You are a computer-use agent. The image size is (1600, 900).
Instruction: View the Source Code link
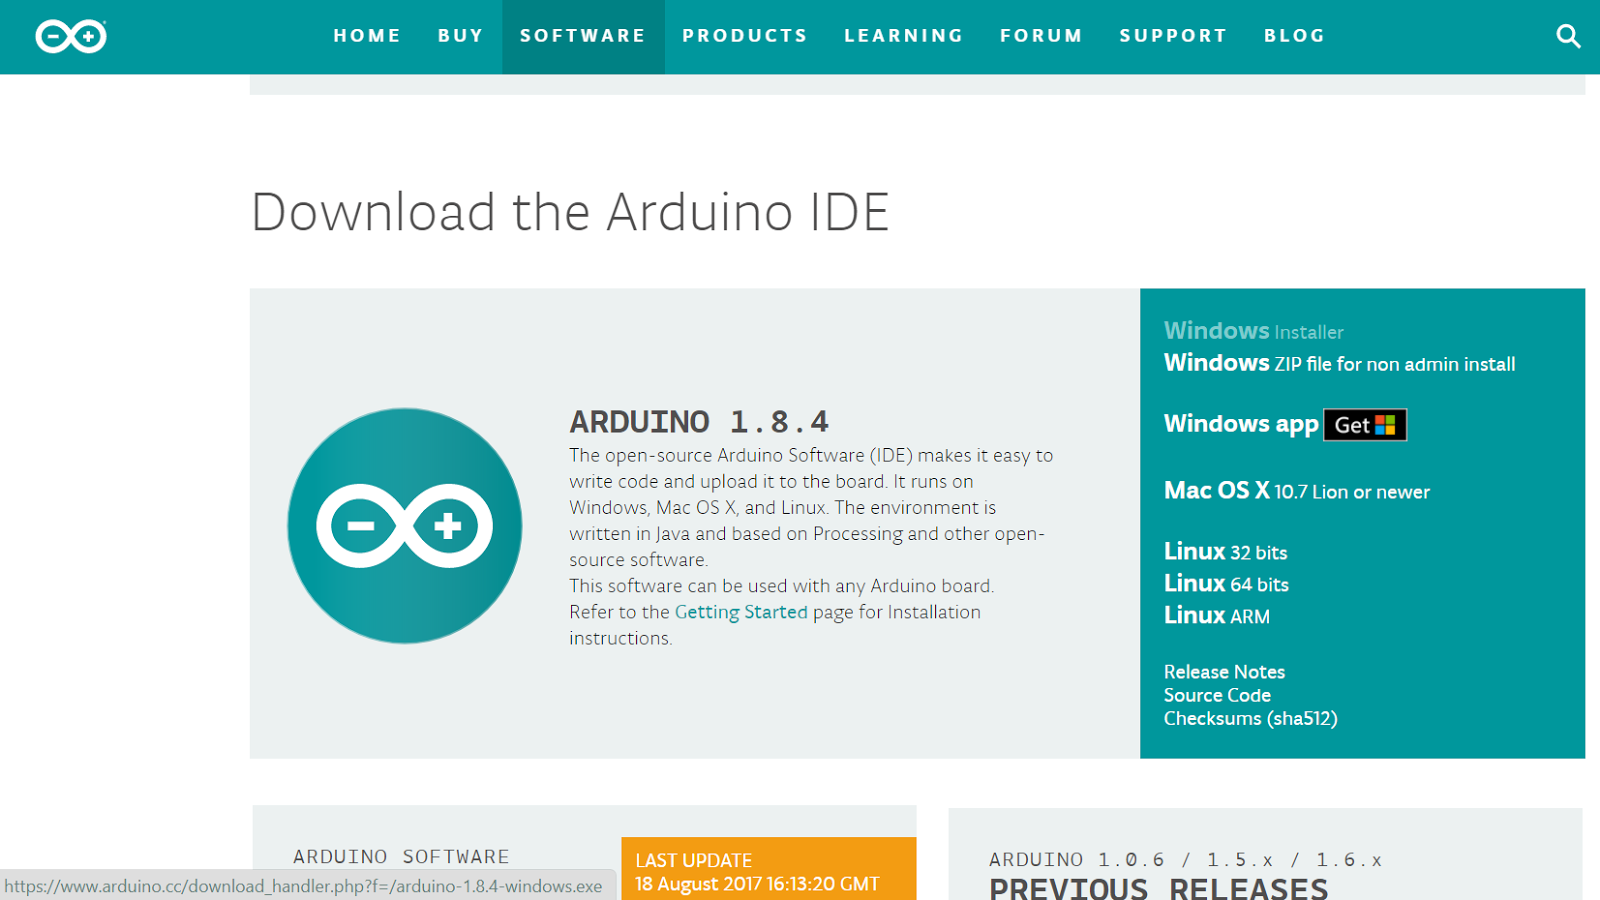coord(1217,695)
